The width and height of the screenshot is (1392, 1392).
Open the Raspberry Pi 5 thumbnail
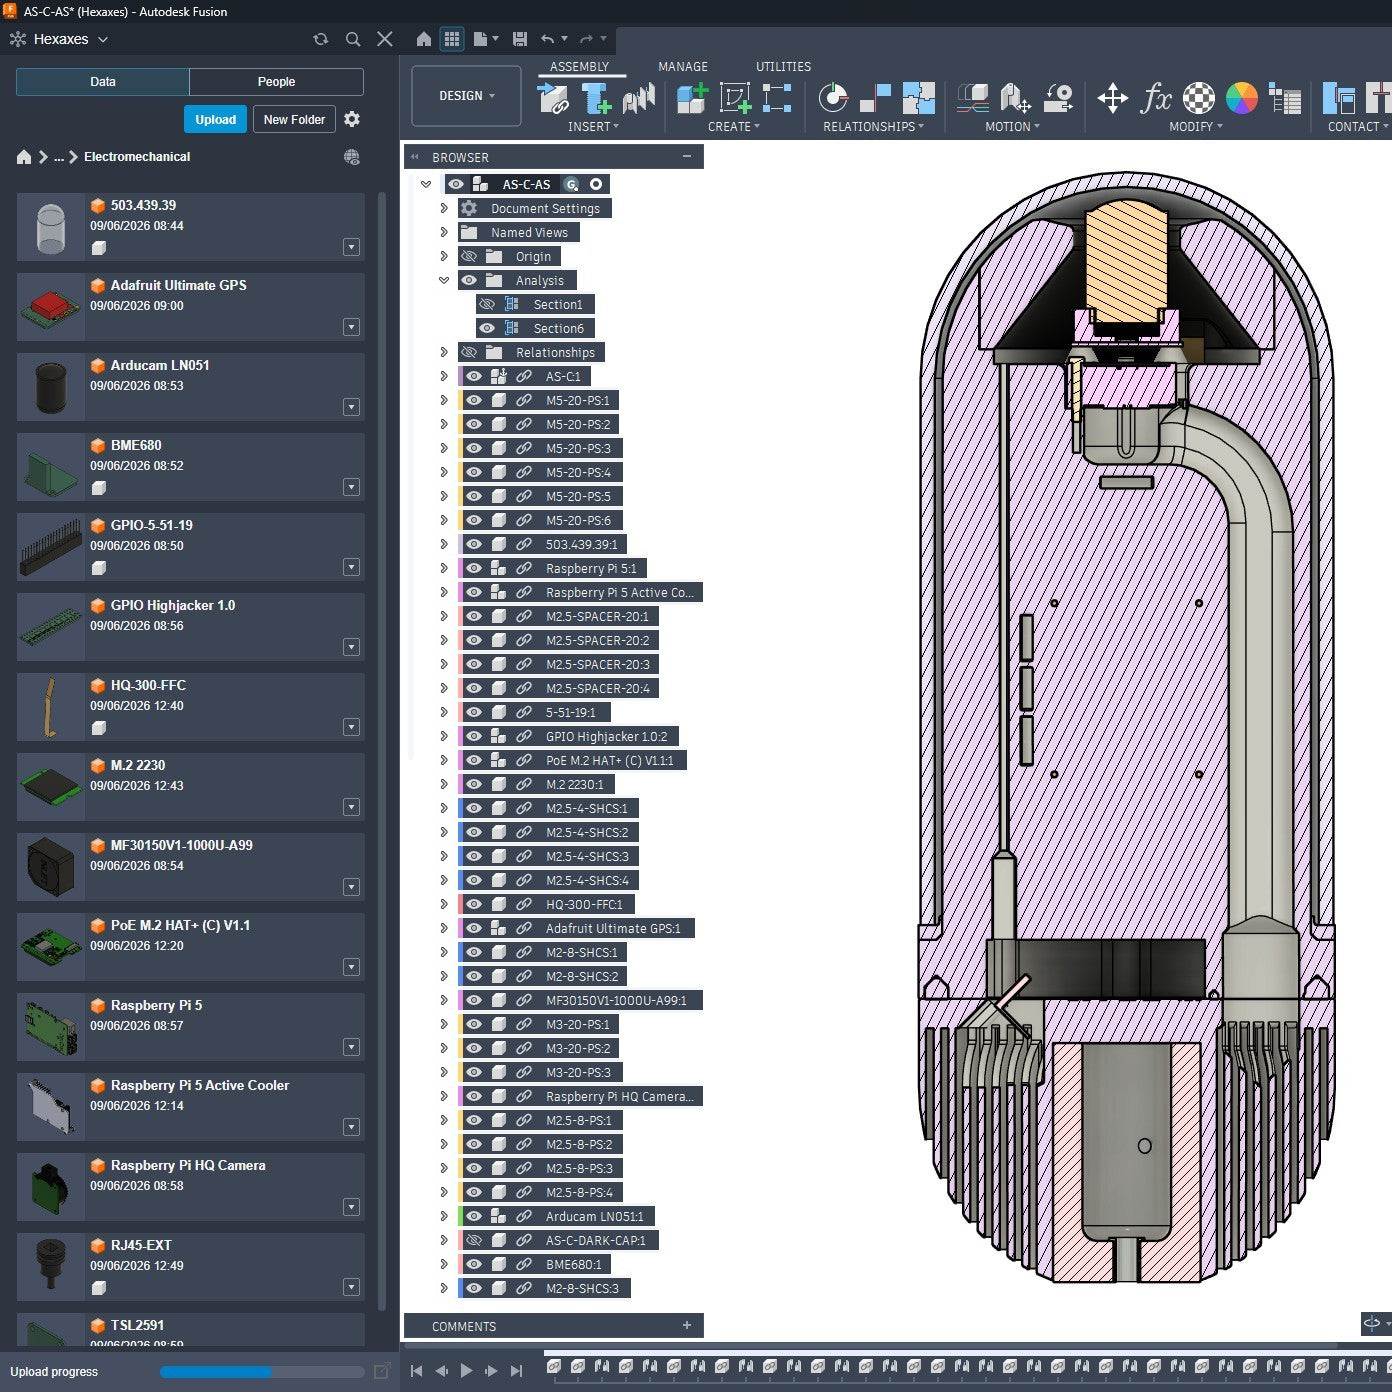[51, 1027]
